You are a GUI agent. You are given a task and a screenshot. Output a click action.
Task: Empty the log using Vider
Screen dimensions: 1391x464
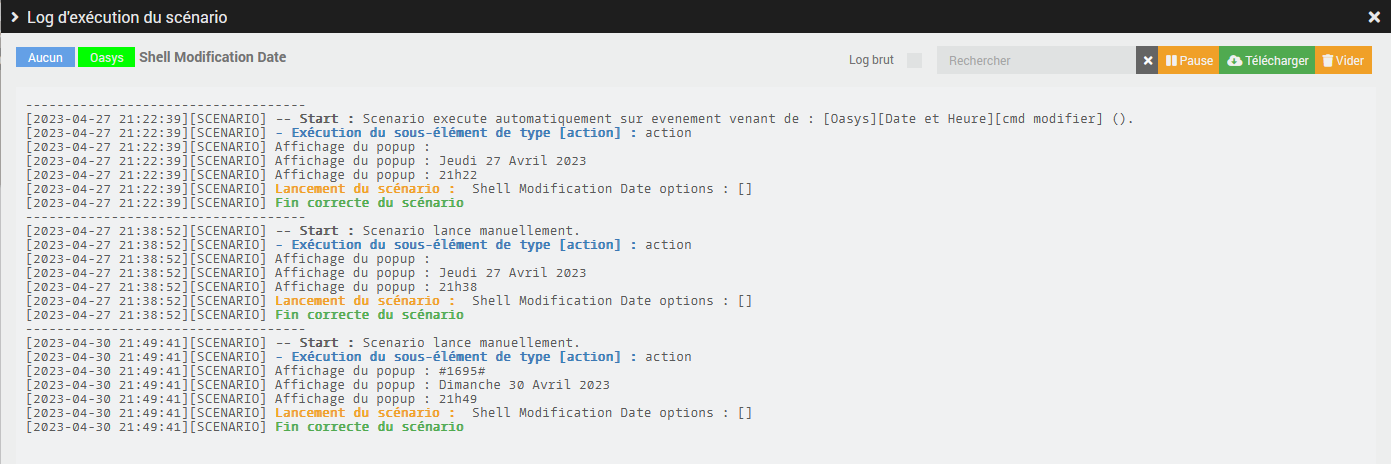[1343, 61]
